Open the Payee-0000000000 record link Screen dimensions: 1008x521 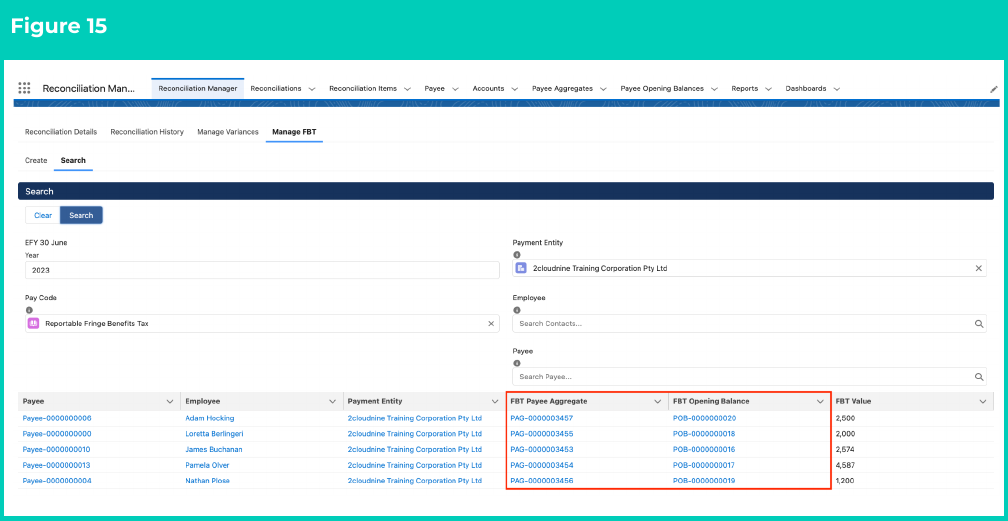(57, 434)
